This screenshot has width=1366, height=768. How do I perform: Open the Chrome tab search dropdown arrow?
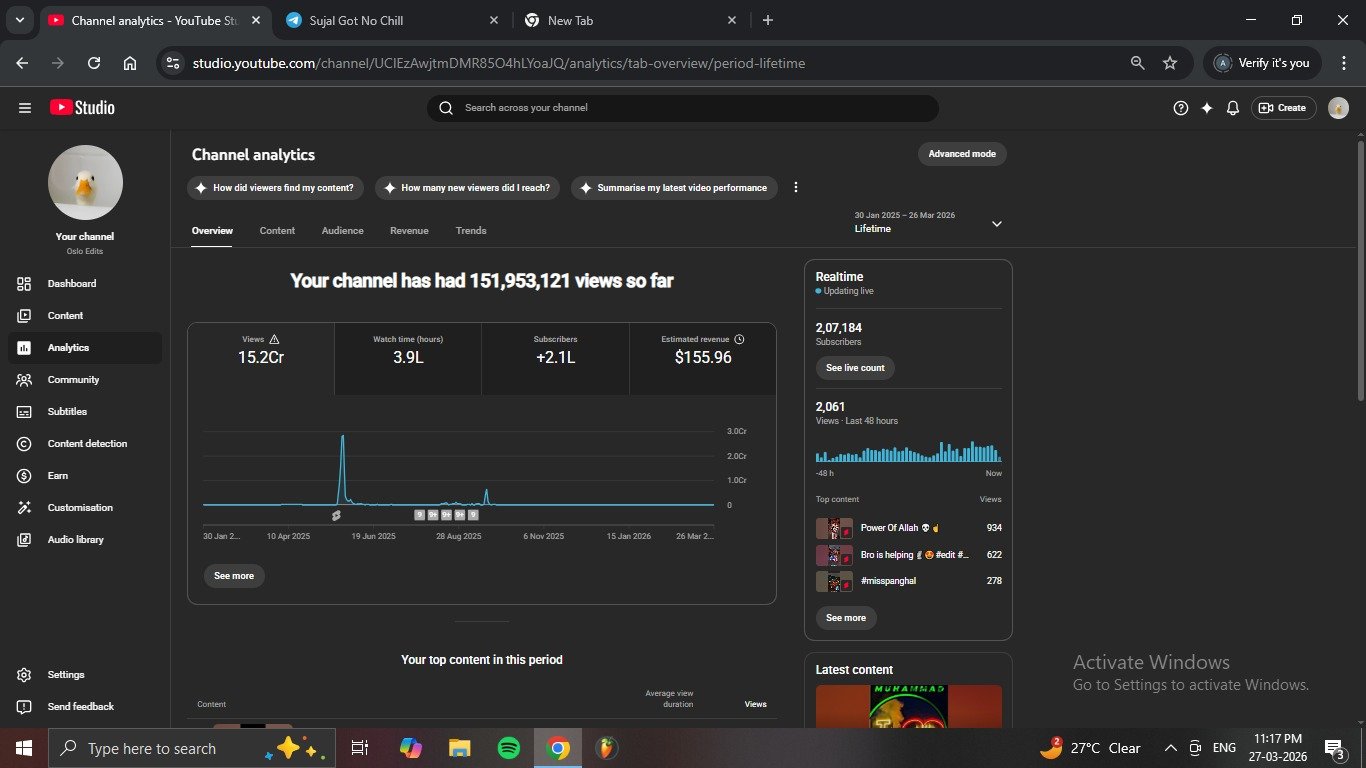pos(19,20)
